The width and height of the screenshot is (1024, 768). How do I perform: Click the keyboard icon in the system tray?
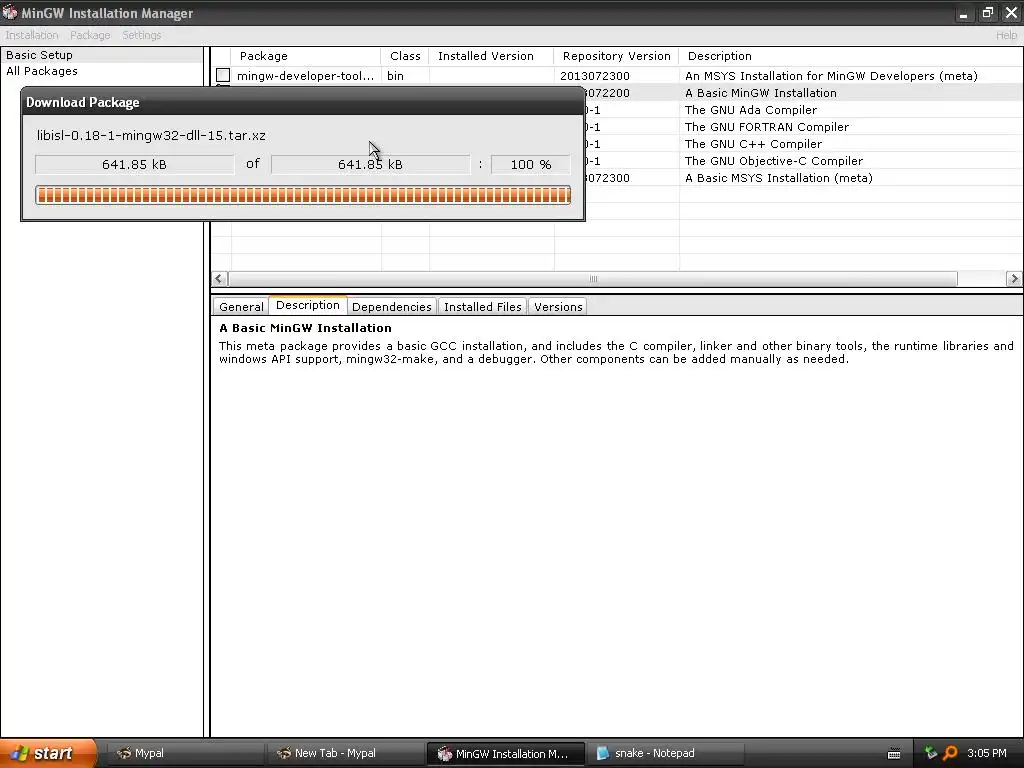[x=894, y=754]
